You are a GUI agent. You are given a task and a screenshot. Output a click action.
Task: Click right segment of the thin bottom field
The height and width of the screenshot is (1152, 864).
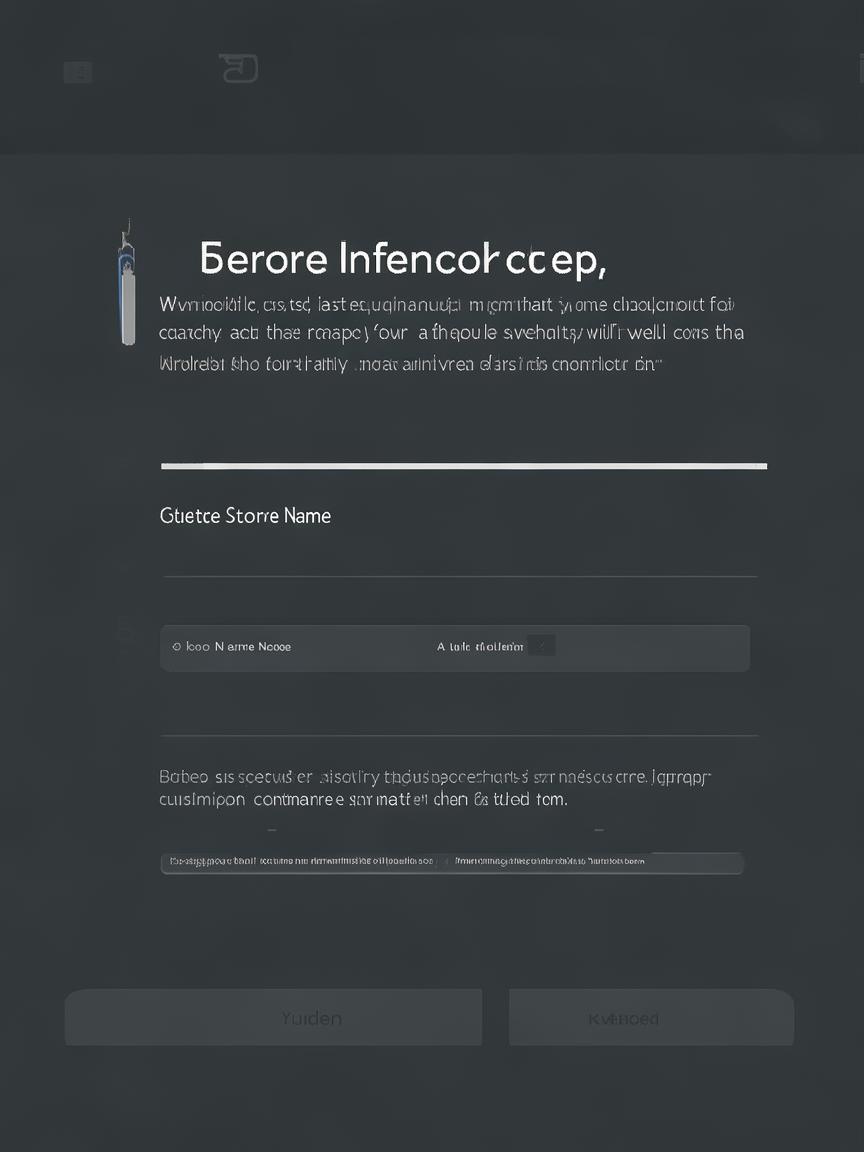[595, 861]
